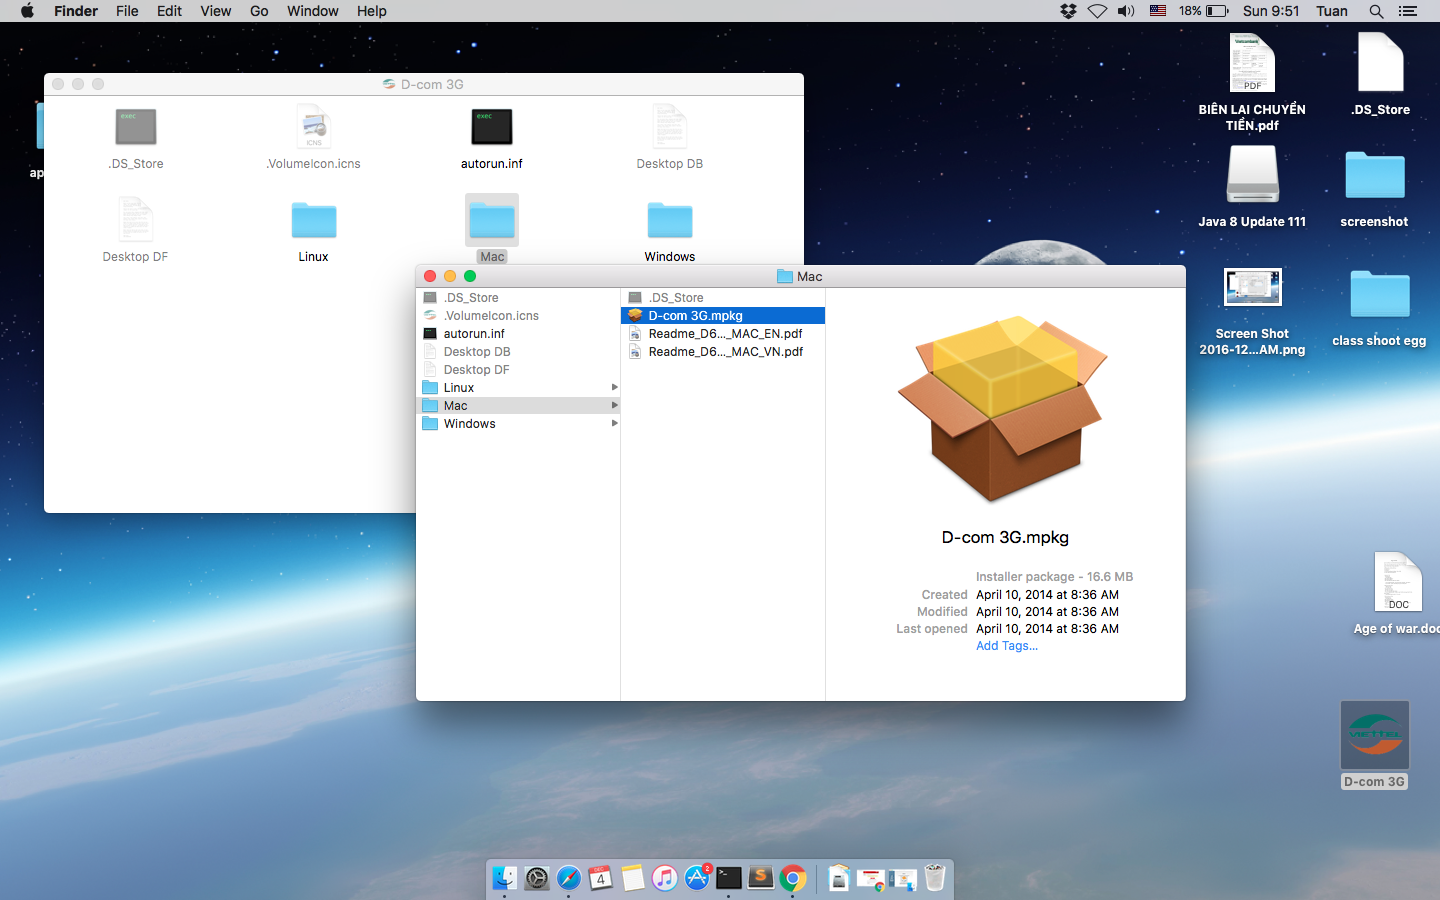Select D-com 3G.mpkg in Mac window
Screen dimensions: 1440x900
point(722,315)
